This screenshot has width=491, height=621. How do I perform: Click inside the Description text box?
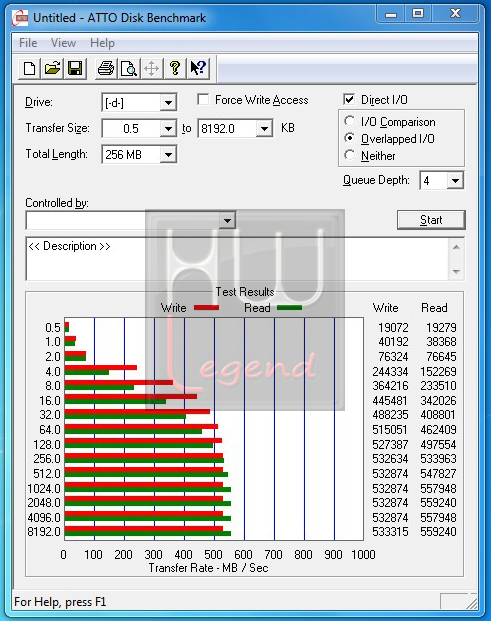coord(238,259)
